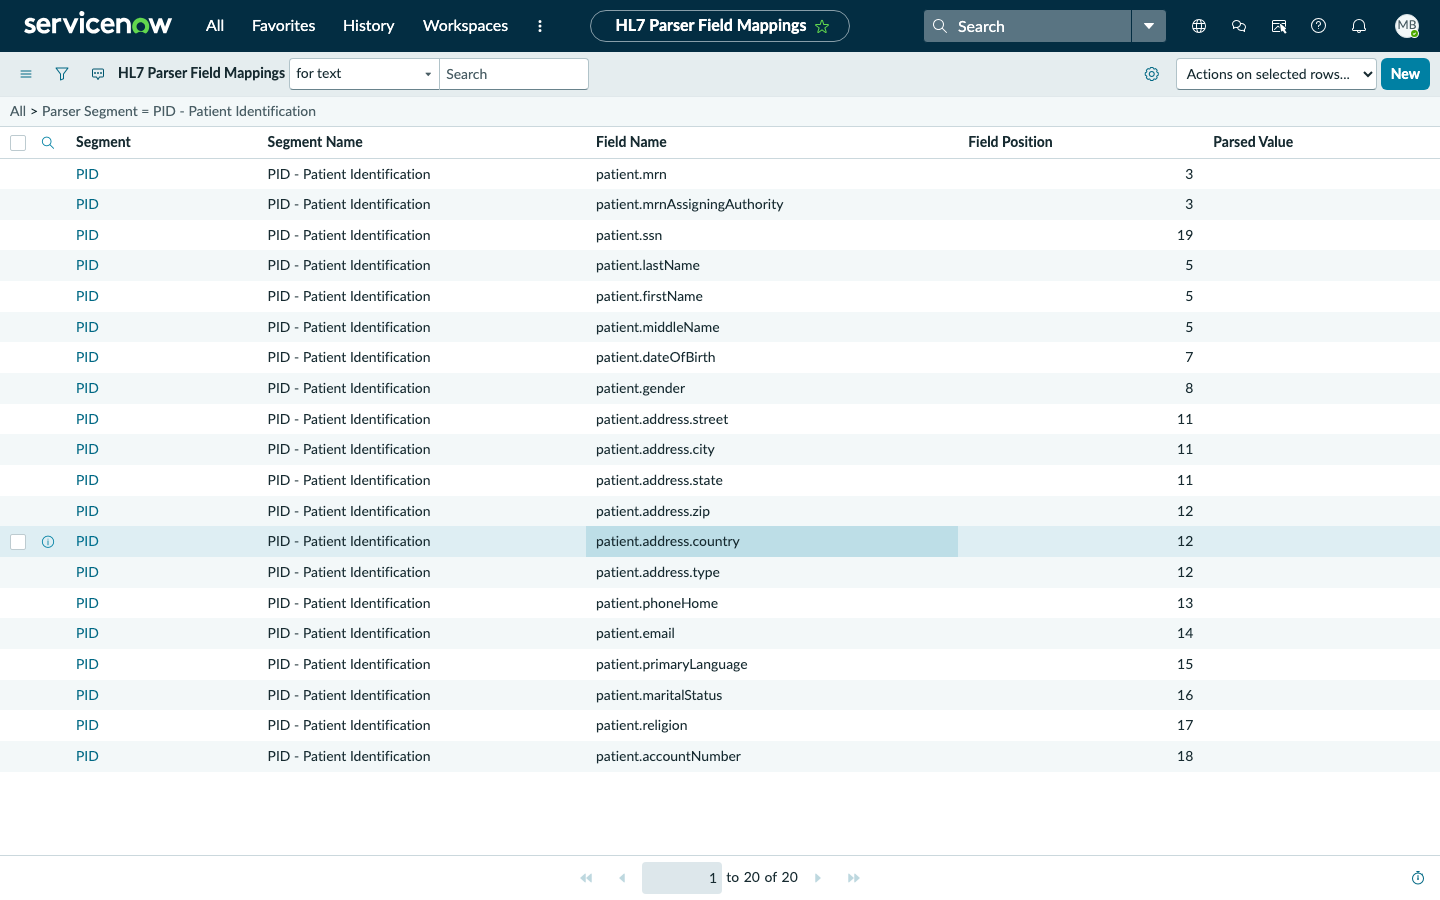Viewport: 1440px width, 900px height.
Task: Click field position 19 for patient.ssn
Action: [1185, 235]
